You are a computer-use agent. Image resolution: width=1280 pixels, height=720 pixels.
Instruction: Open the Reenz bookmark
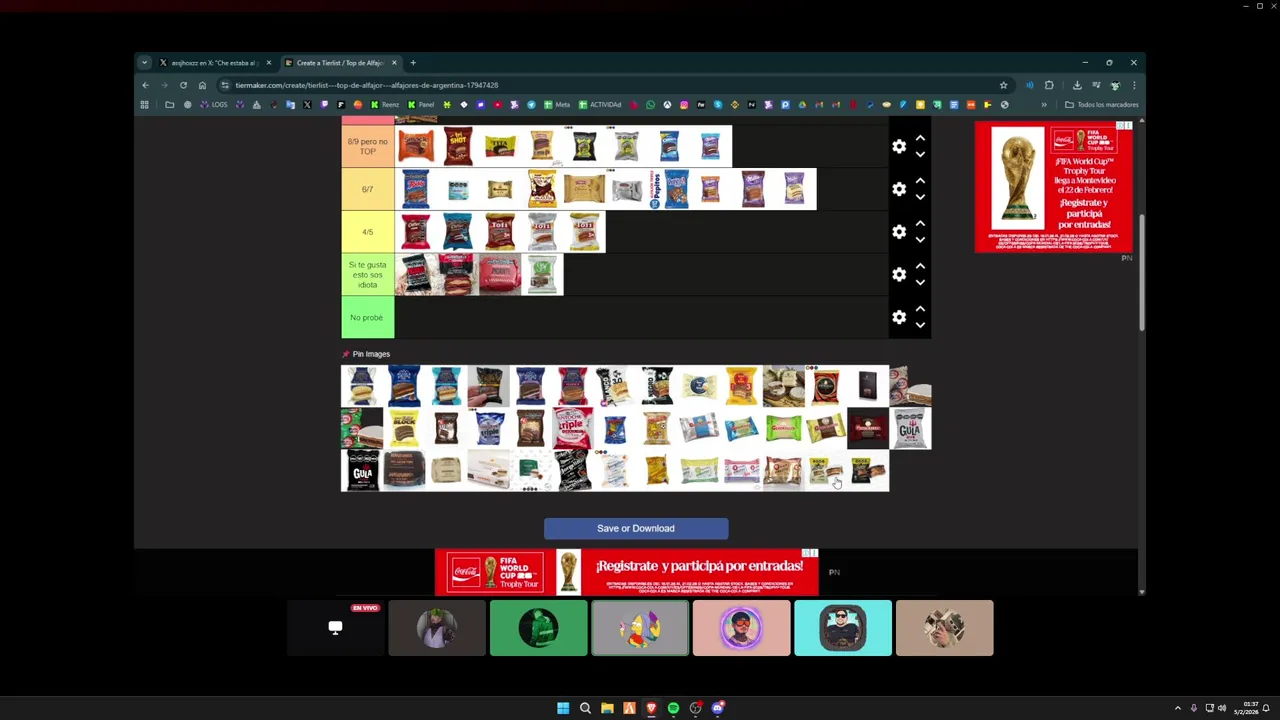385,104
